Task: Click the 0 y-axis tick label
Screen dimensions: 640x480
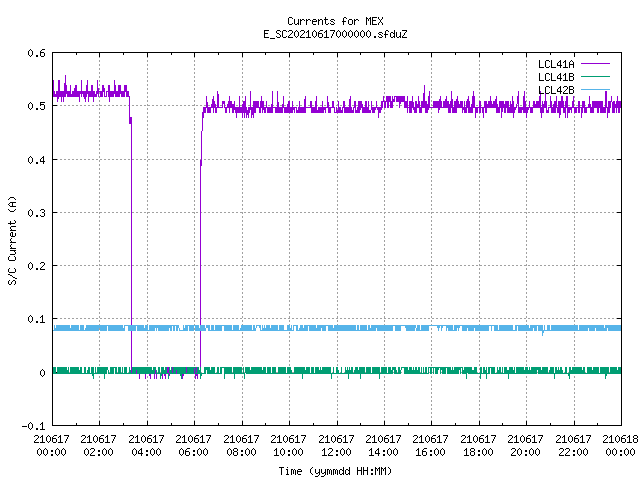Action: 42,373
